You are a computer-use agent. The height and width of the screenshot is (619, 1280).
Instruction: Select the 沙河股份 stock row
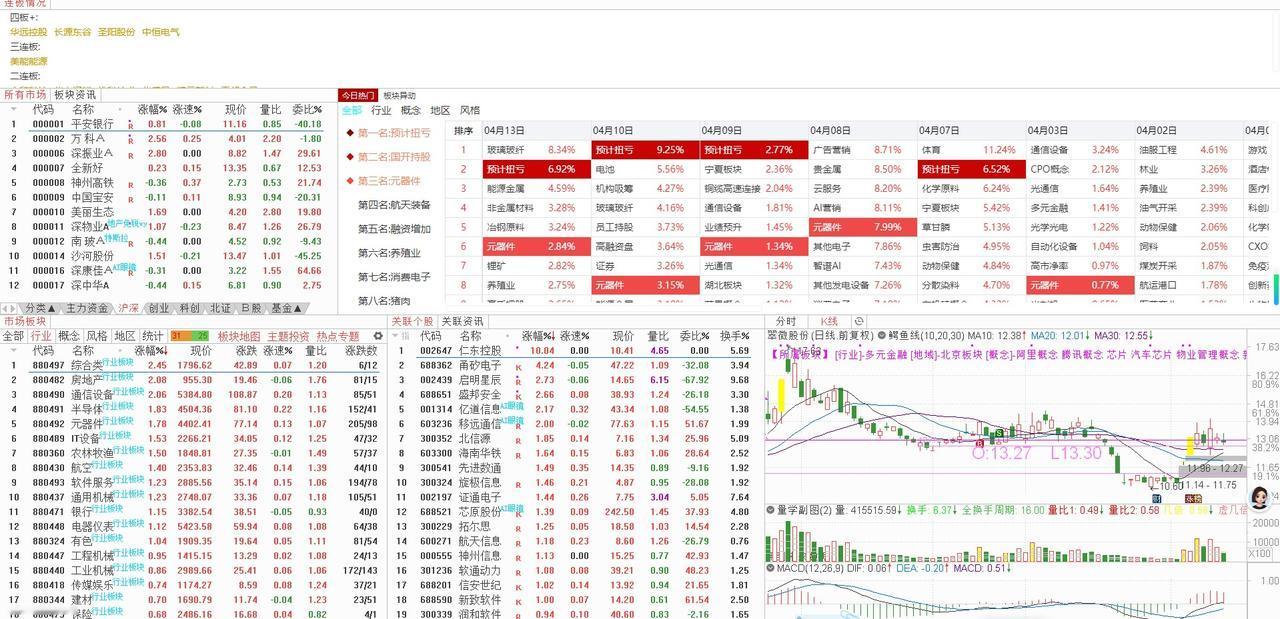coord(165,256)
